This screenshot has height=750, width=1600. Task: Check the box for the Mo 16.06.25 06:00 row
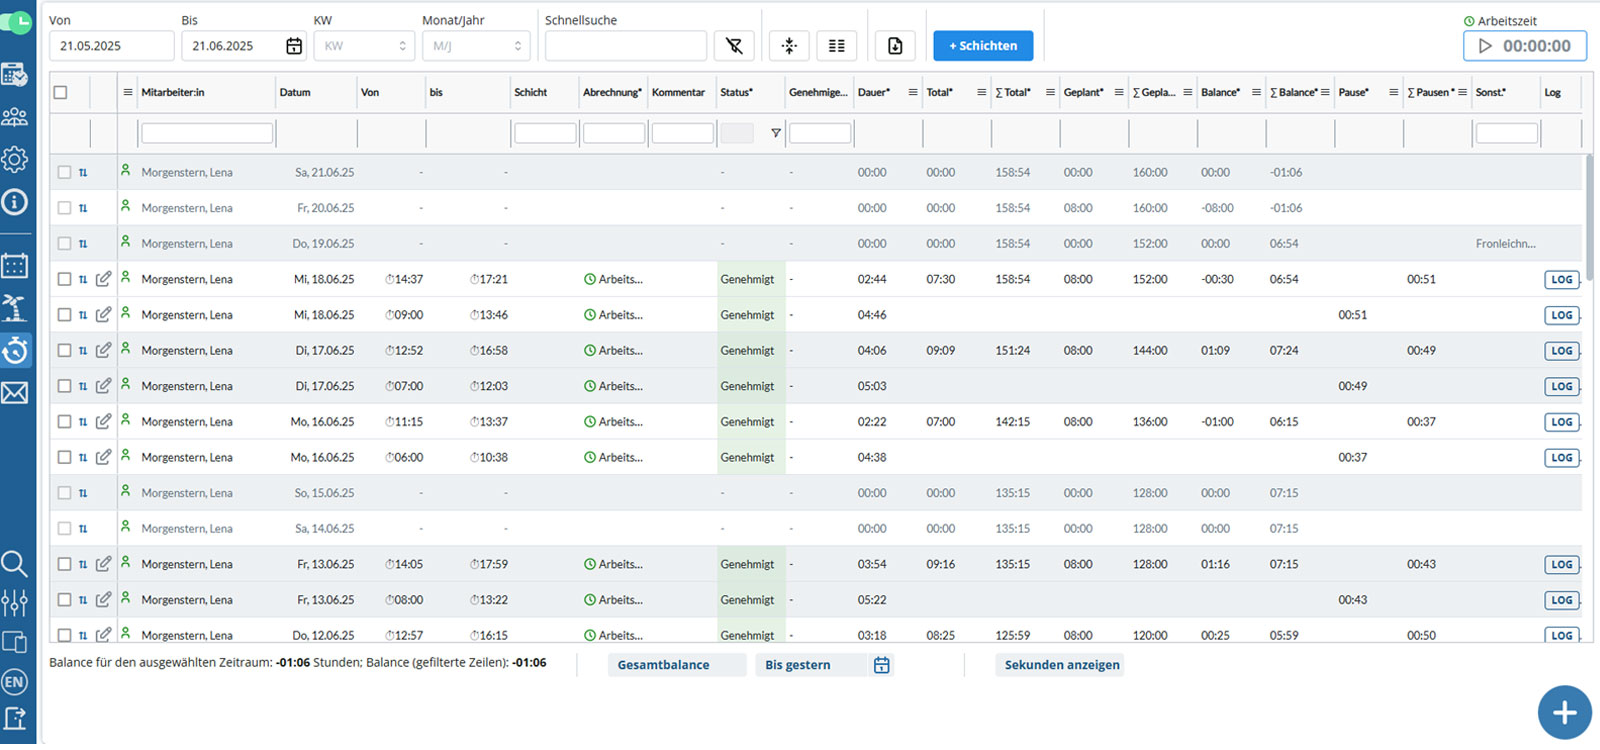[x=64, y=457]
